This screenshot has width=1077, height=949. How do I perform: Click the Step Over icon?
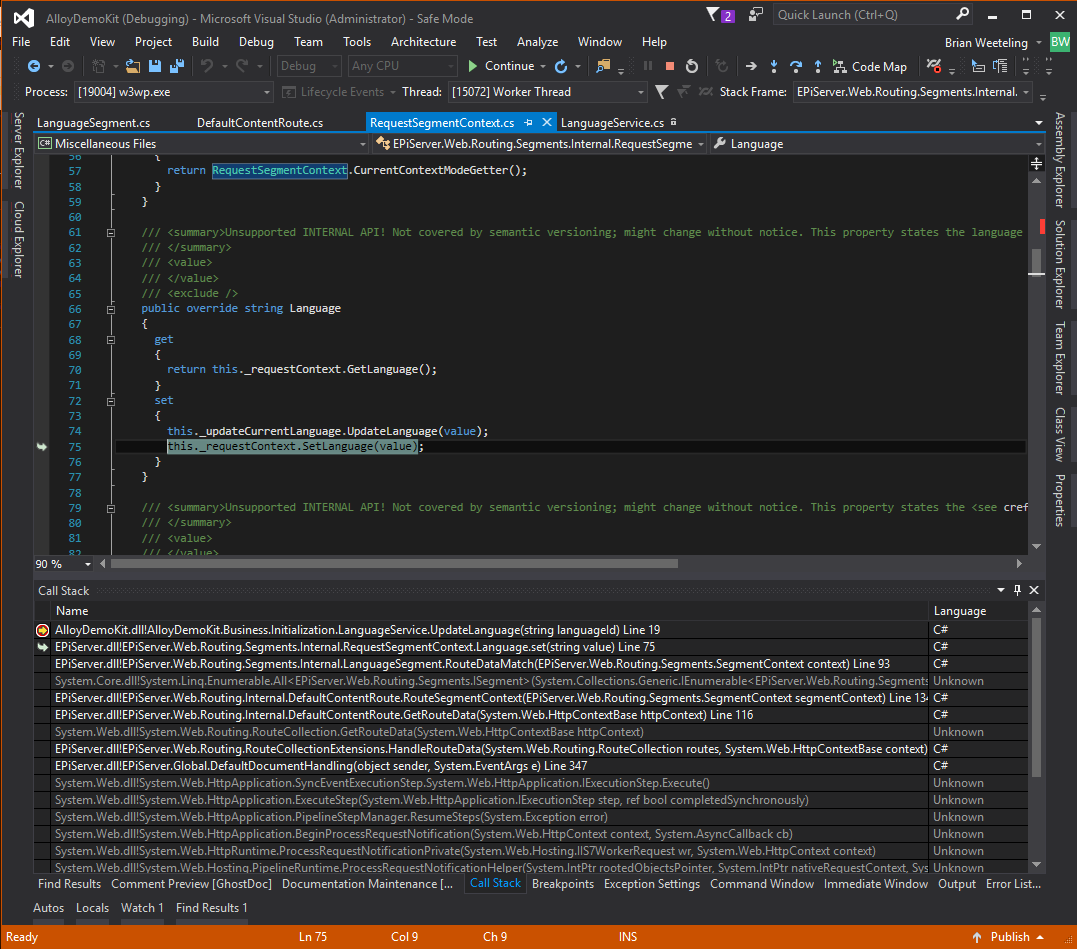[x=796, y=66]
